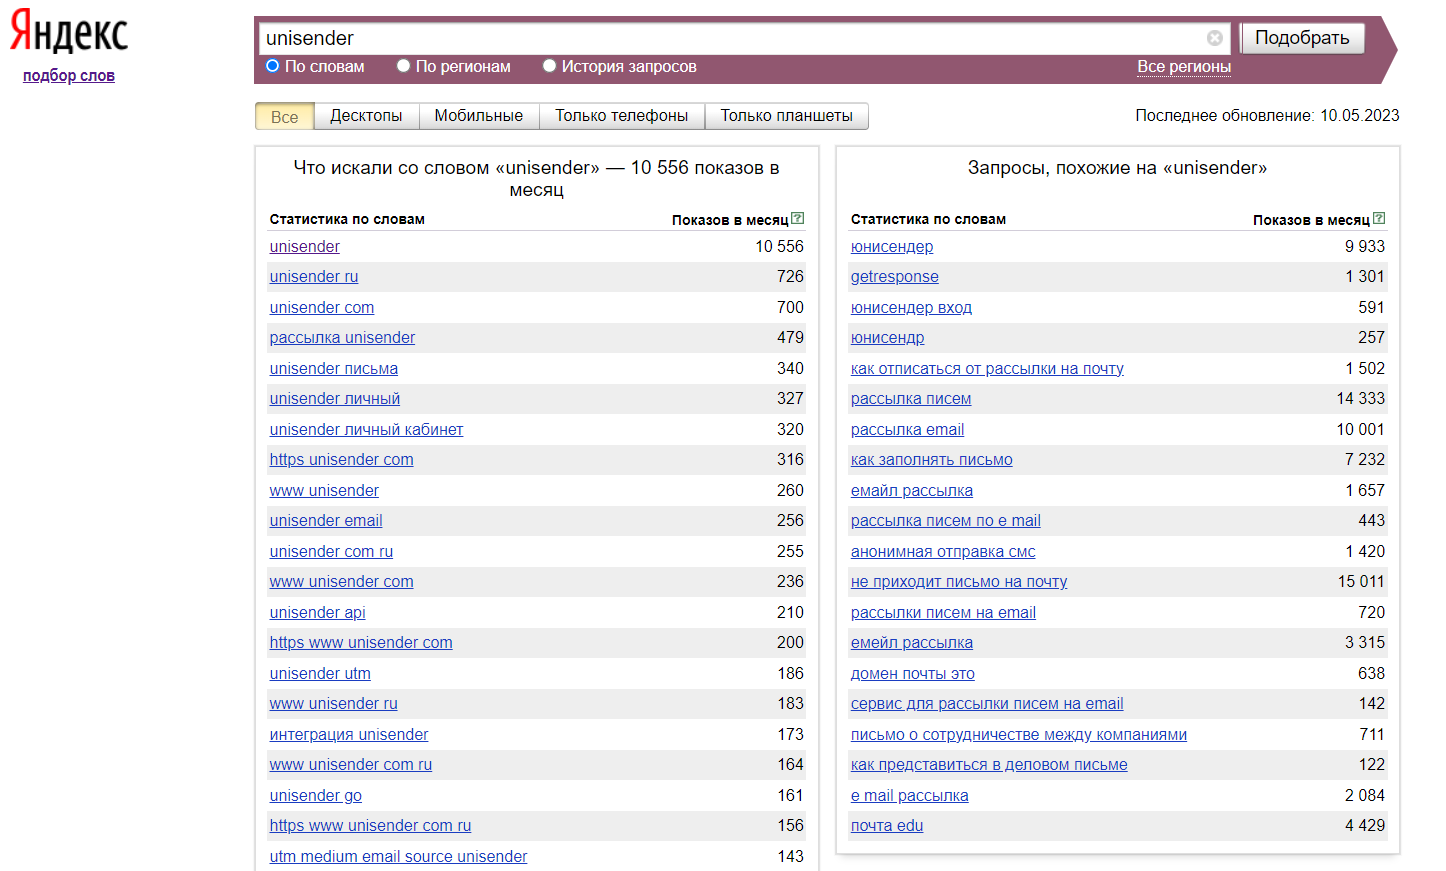Open the Все регионы region selector
Screen dimensions: 1446x871
[1184, 67]
